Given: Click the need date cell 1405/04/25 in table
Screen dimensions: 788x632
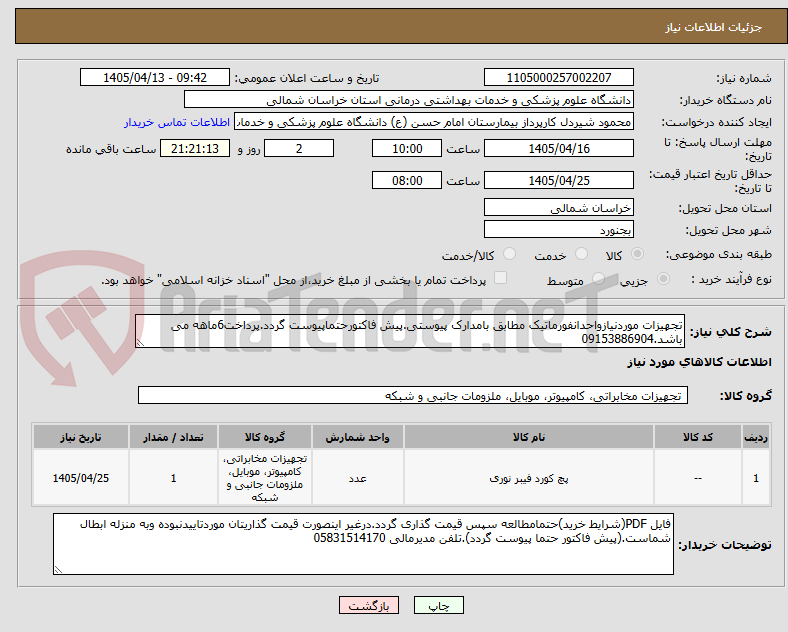Looking at the screenshot, I should 81,478.
